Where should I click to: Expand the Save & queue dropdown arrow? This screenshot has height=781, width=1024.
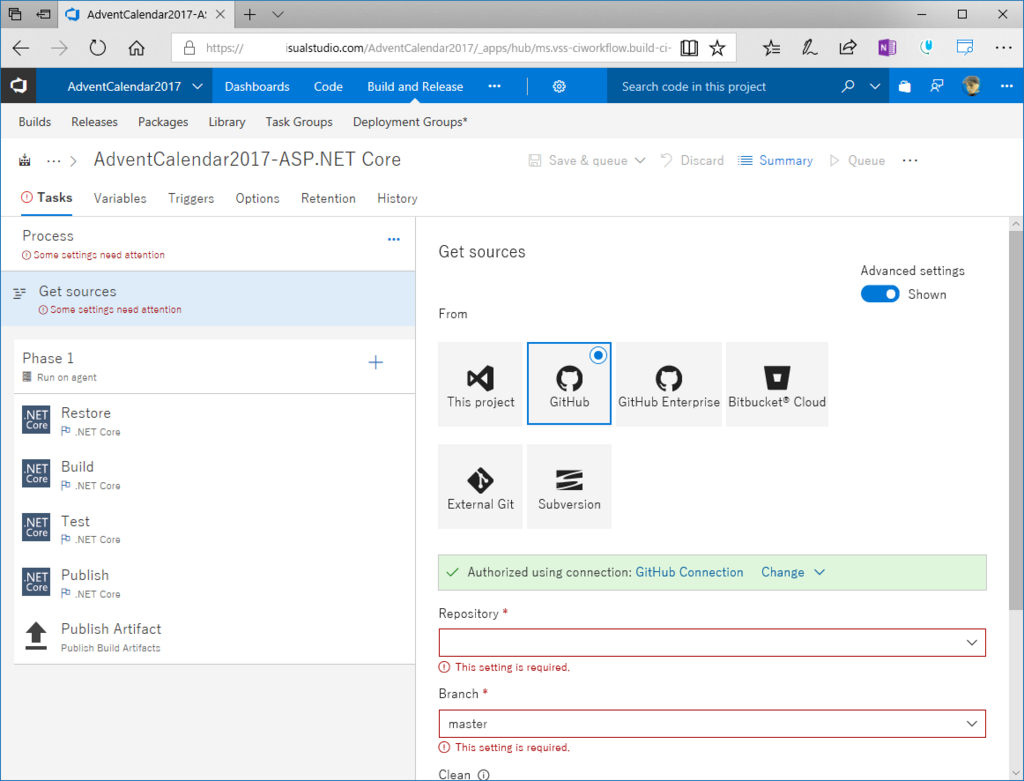640,161
